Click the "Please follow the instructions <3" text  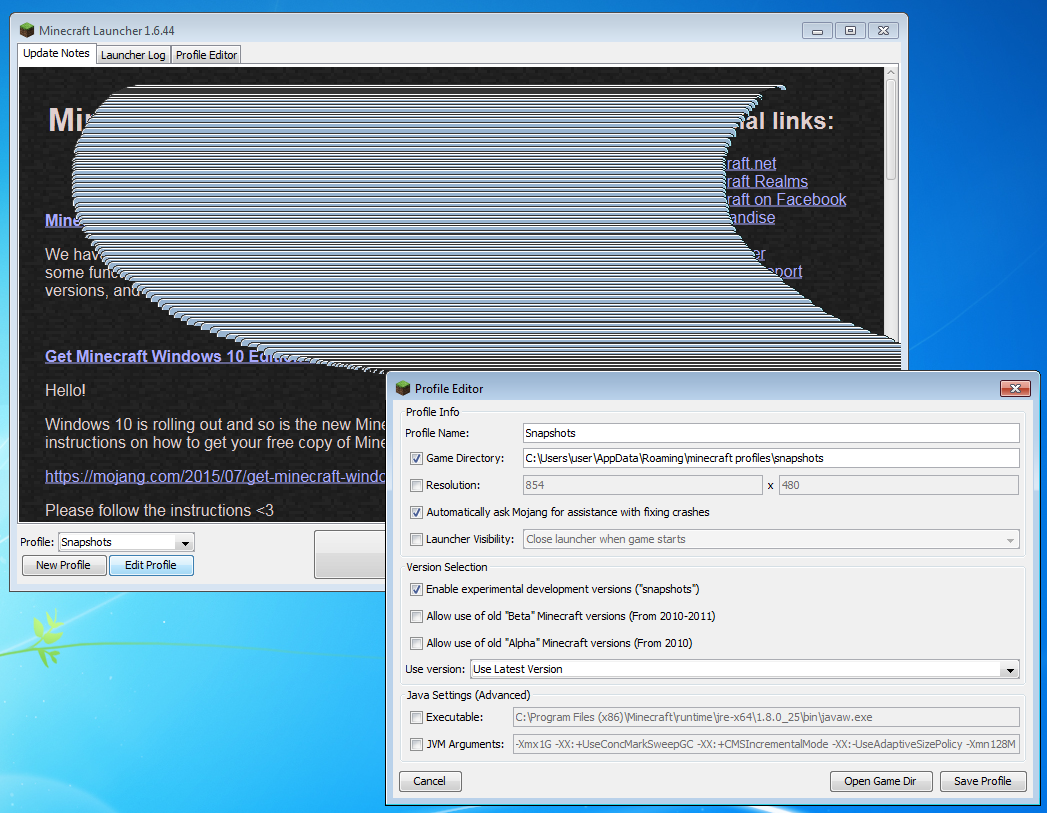[x=160, y=511]
